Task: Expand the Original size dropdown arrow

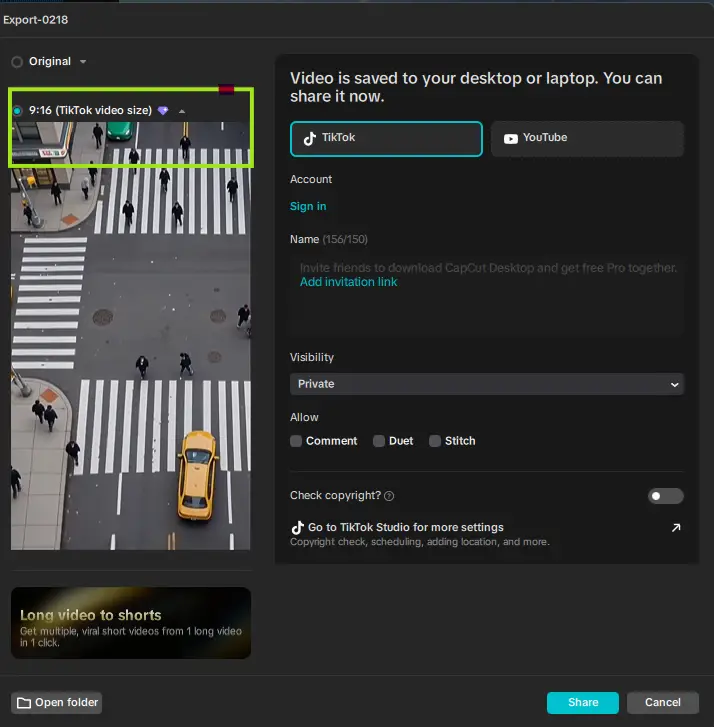Action: (x=83, y=62)
